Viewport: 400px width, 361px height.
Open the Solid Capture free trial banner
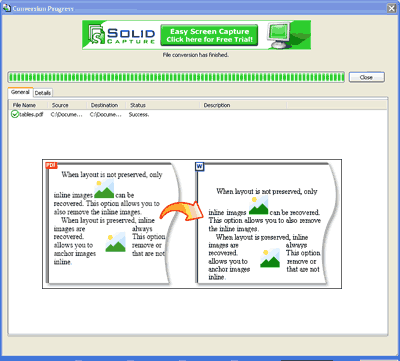tap(196, 35)
